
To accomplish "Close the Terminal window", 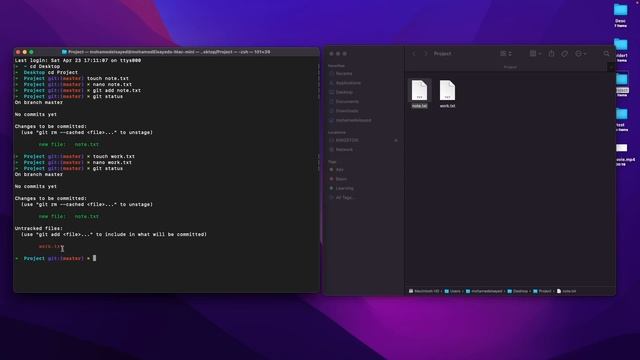I will (x=18, y=52).
